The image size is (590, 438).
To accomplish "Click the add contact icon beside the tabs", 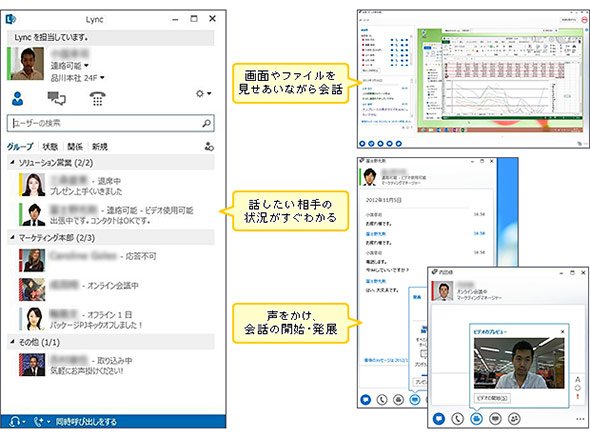I will pyautogui.click(x=209, y=146).
